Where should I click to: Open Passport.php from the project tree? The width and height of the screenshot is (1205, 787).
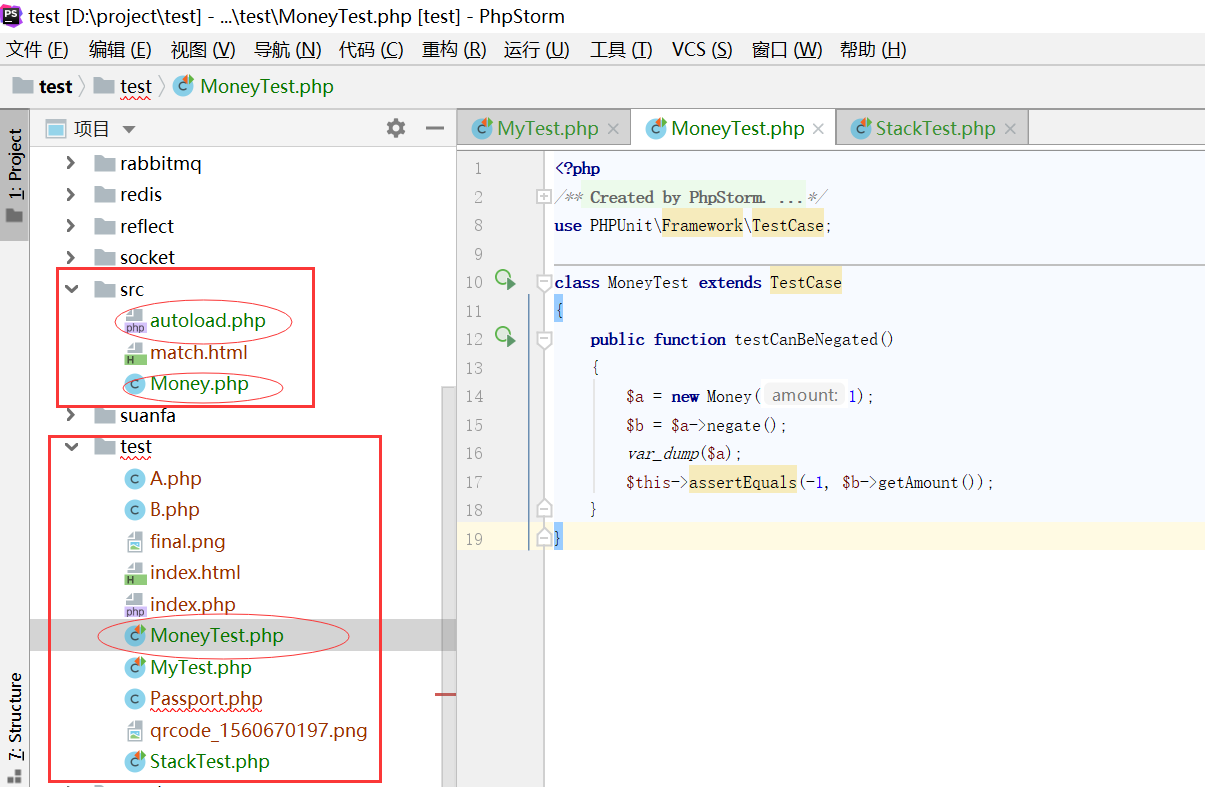pyautogui.click(x=206, y=698)
